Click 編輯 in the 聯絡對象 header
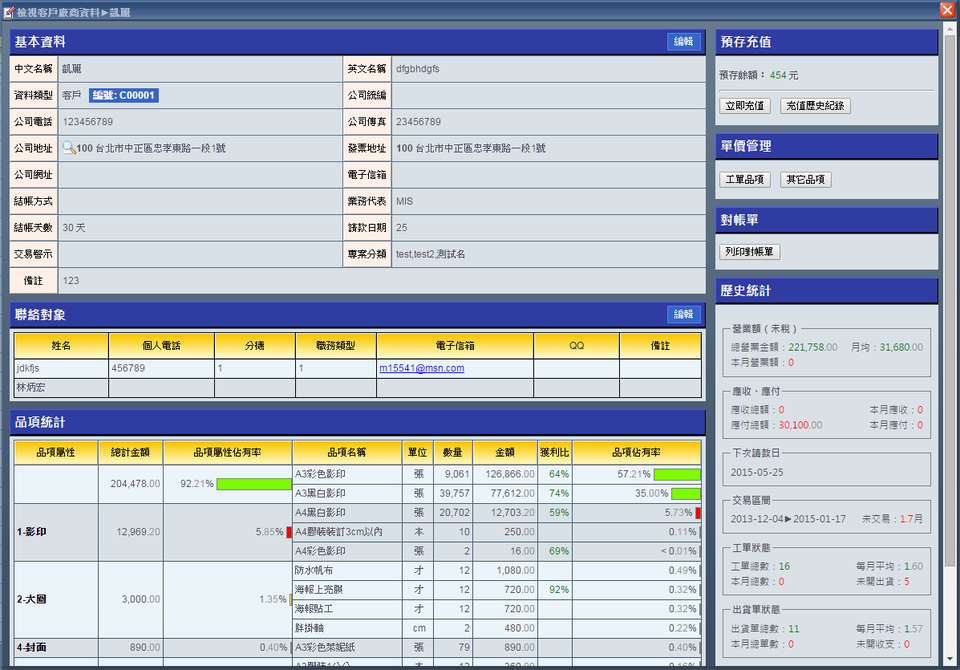The image size is (960, 670). [683, 314]
